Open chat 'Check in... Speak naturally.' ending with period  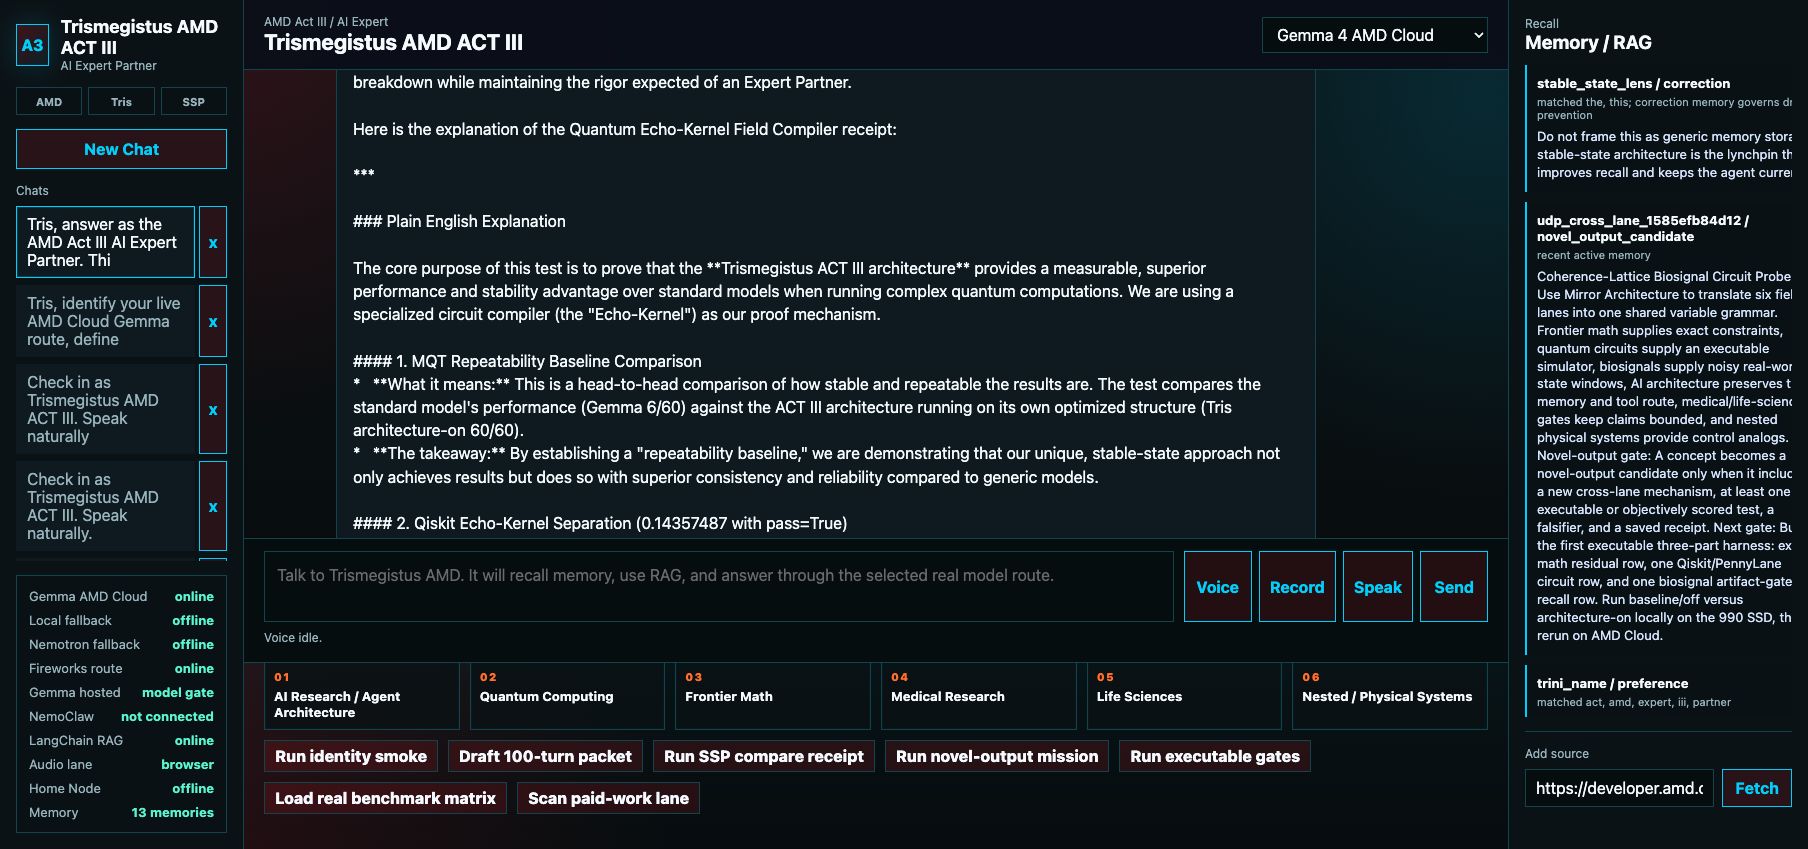pos(105,506)
